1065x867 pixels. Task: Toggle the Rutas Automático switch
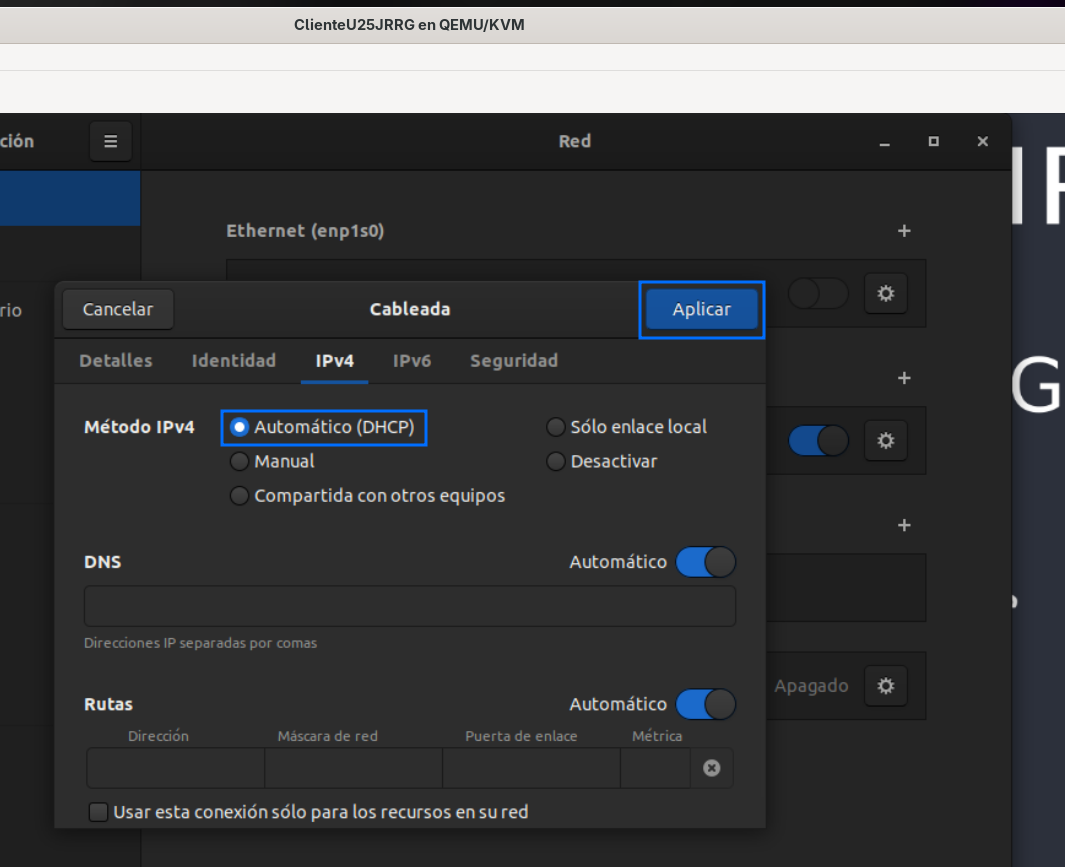(706, 705)
